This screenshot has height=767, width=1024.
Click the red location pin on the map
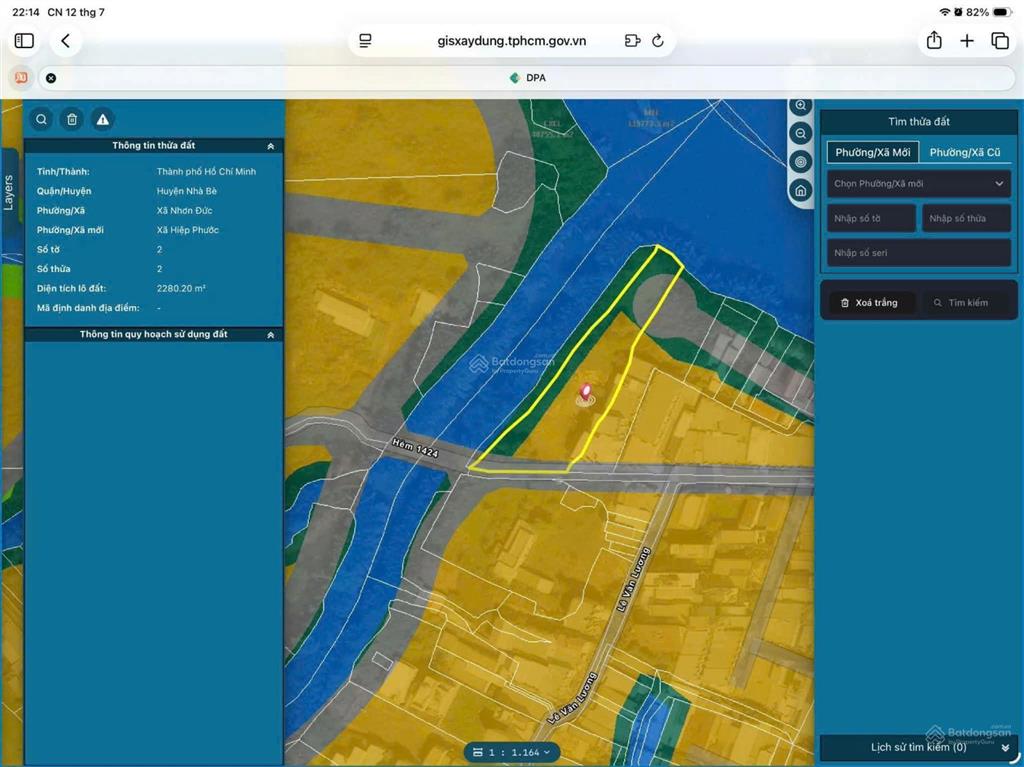[x=585, y=393]
